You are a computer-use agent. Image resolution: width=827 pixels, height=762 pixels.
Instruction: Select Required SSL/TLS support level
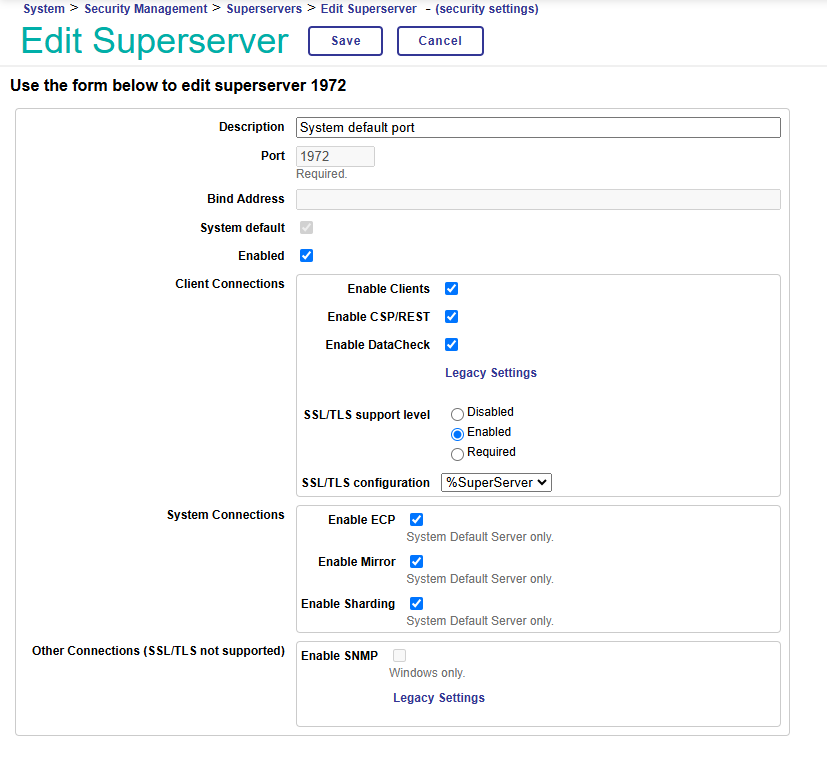pos(457,454)
